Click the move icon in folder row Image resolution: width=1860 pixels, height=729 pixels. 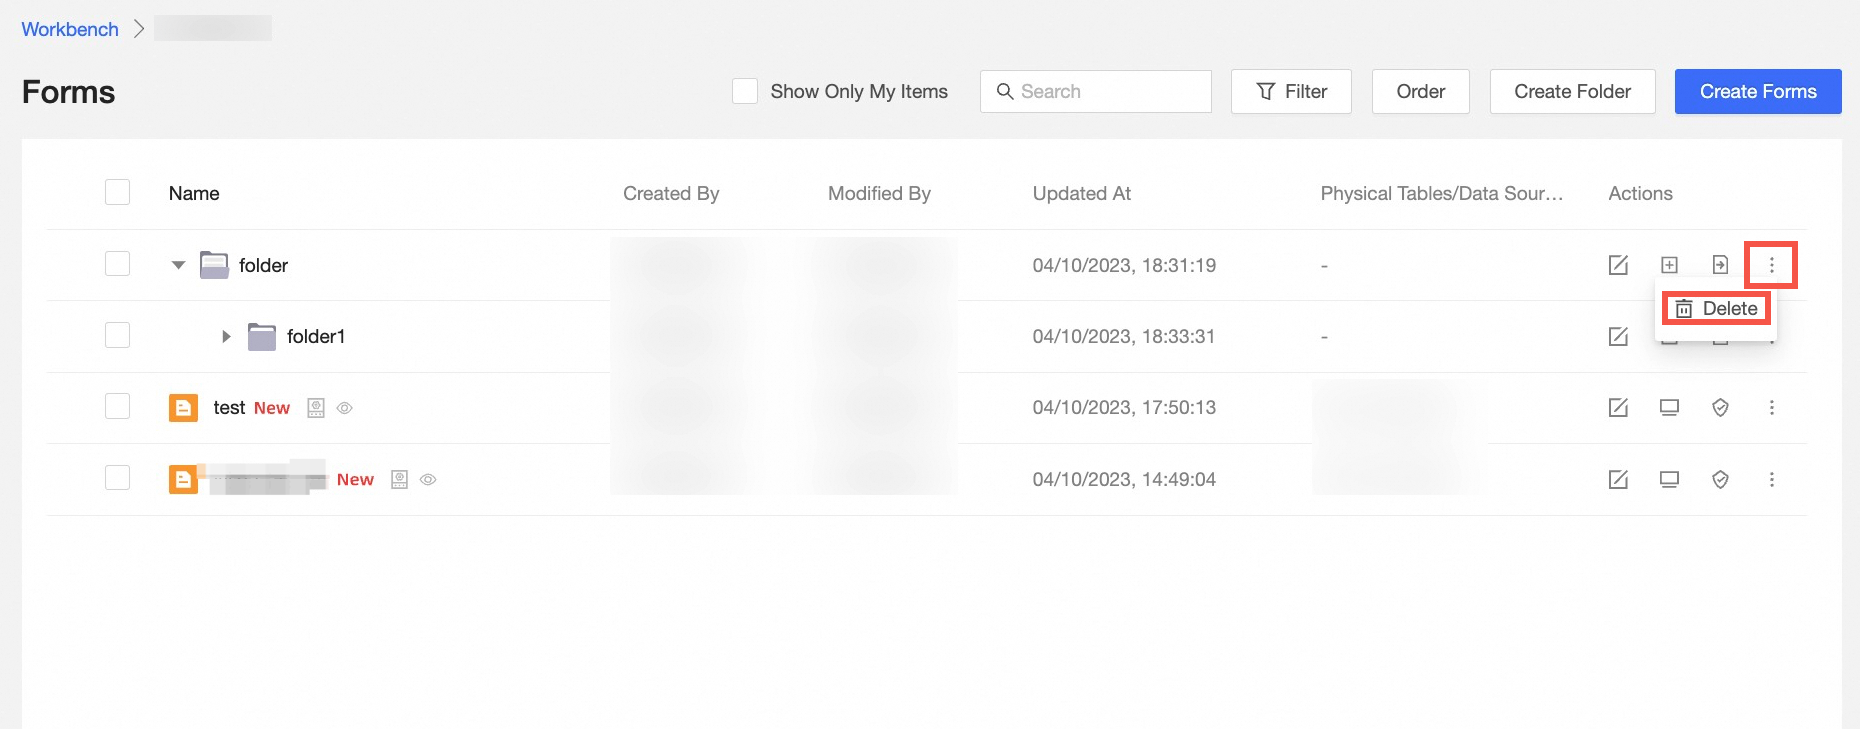pos(1720,265)
